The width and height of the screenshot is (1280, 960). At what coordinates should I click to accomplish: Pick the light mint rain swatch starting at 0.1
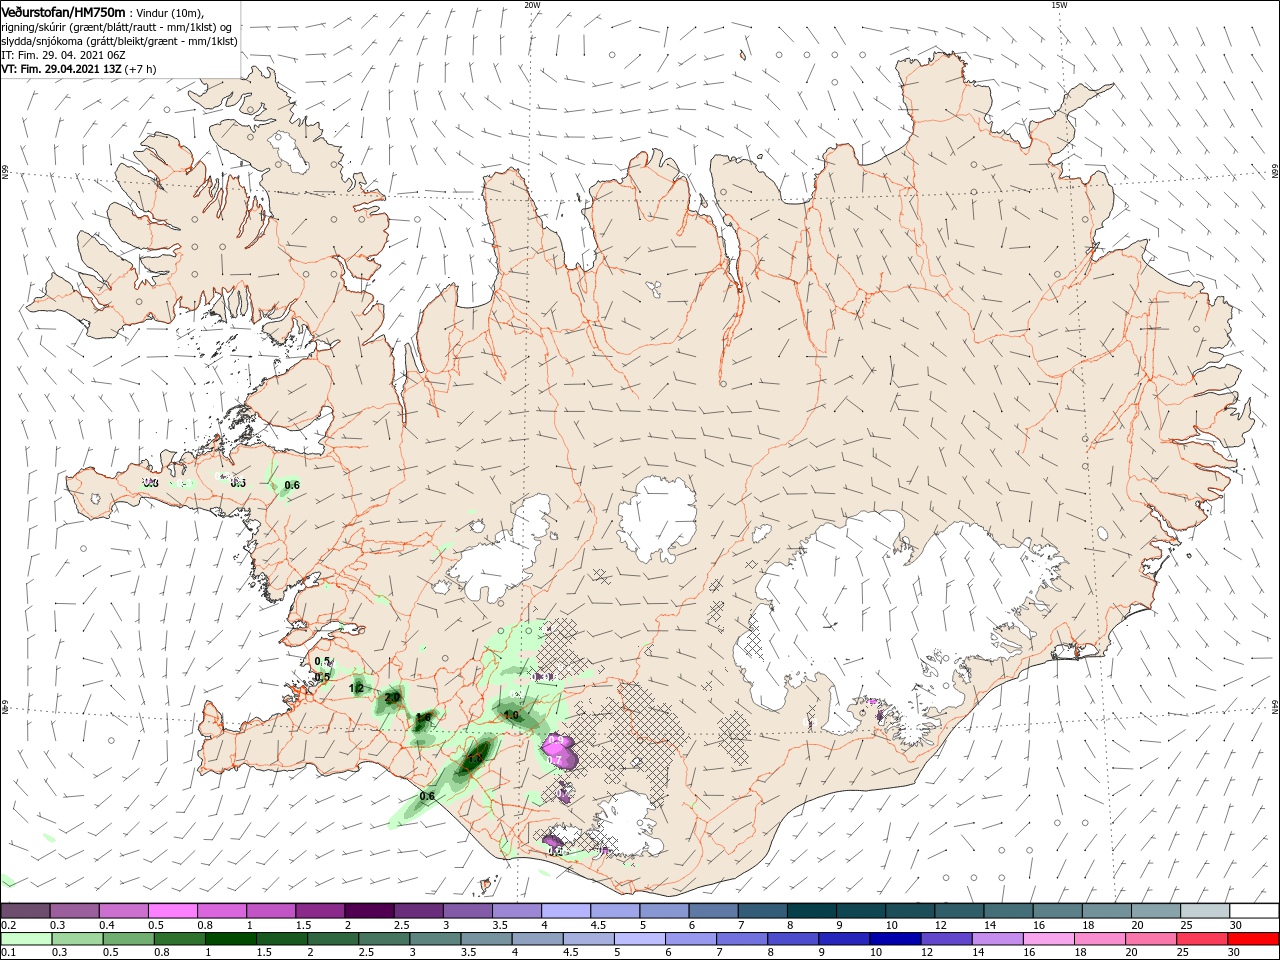click(25, 939)
